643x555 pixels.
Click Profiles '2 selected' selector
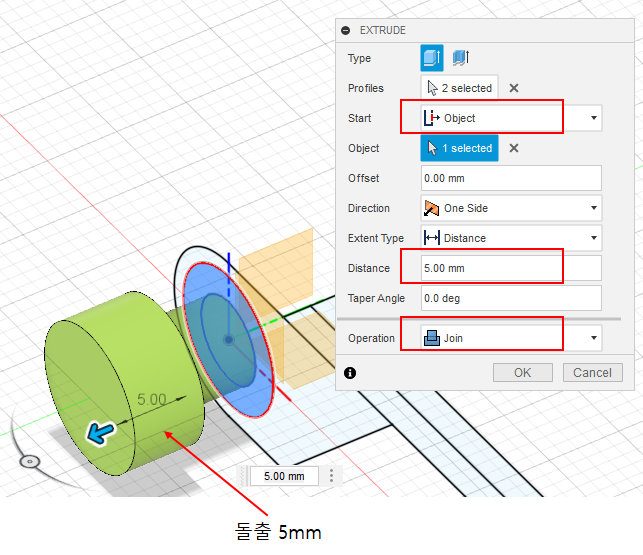459,88
